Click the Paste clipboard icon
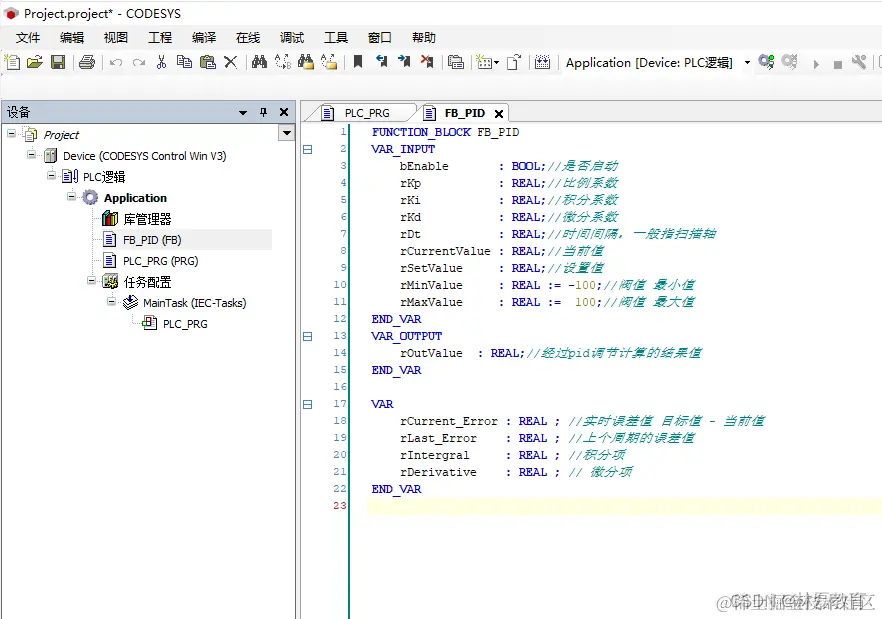Viewport: 882px width, 619px height. (x=208, y=62)
